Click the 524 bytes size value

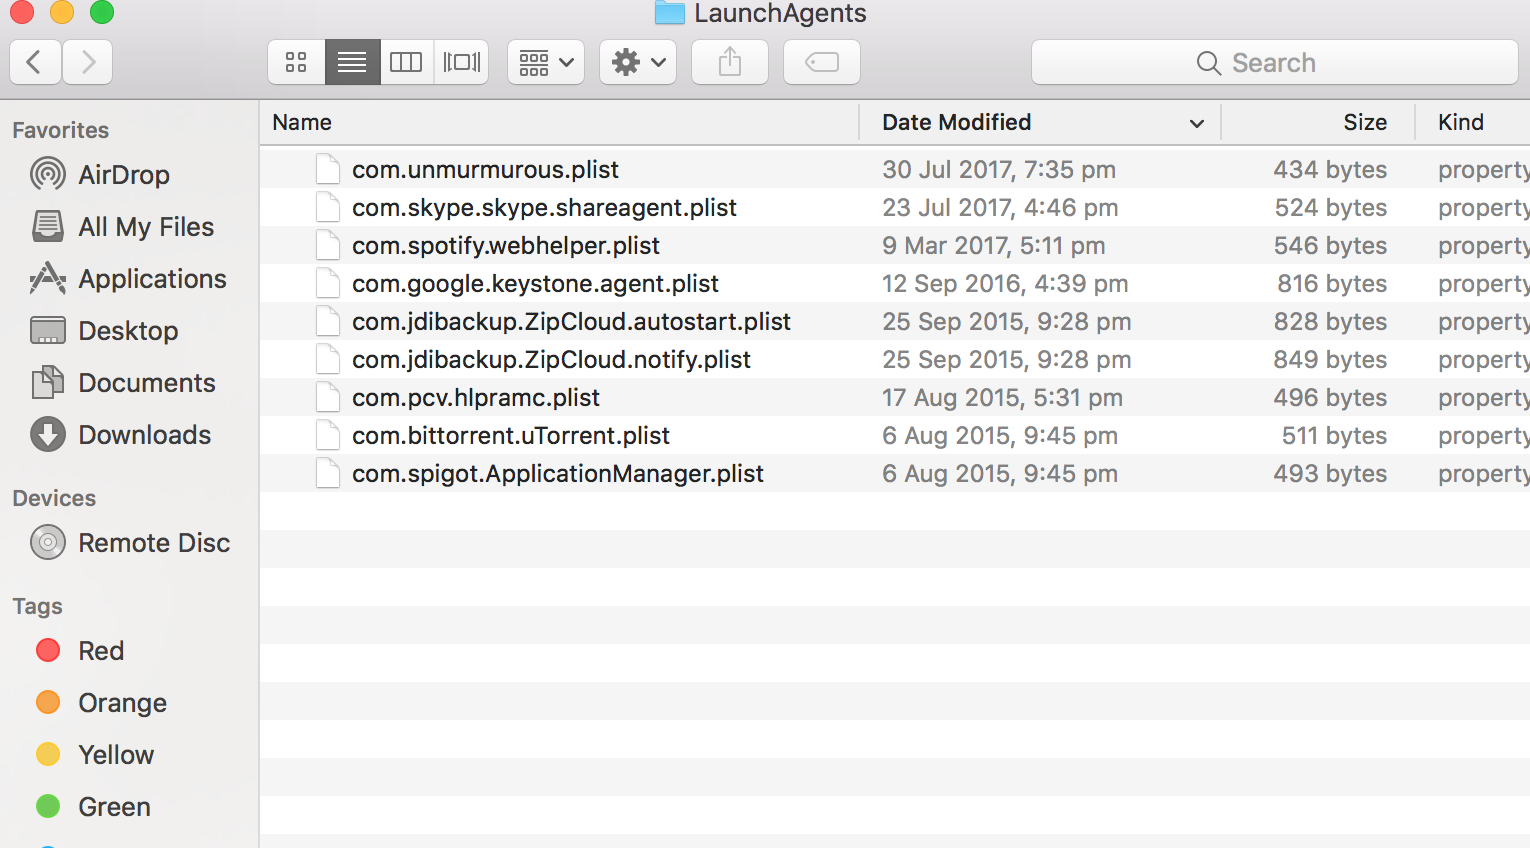pyautogui.click(x=1331, y=208)
